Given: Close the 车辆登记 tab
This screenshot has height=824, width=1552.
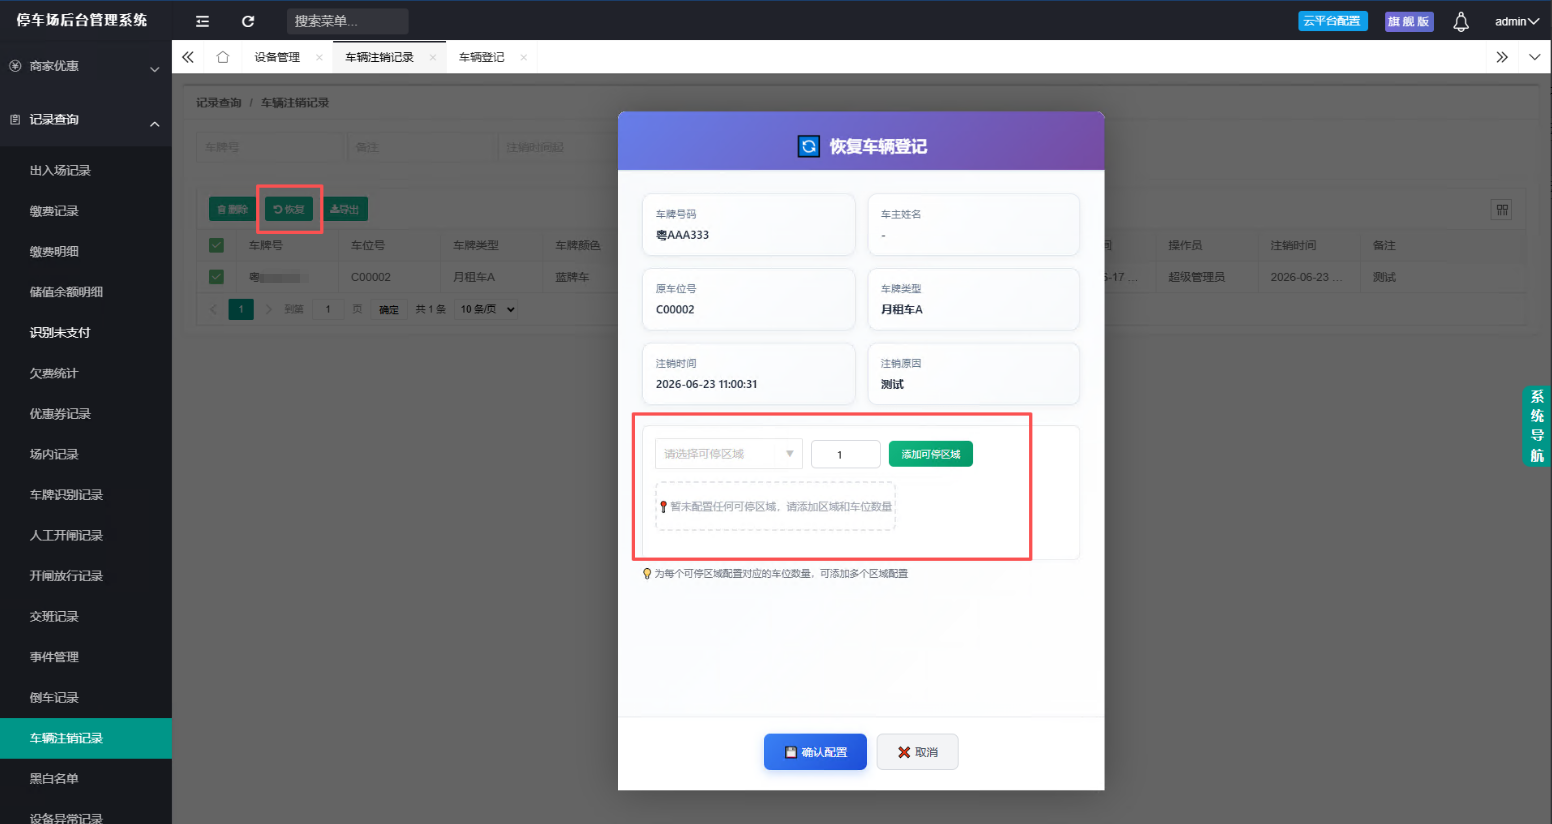Looking at the screenshot, I should 523,58.
